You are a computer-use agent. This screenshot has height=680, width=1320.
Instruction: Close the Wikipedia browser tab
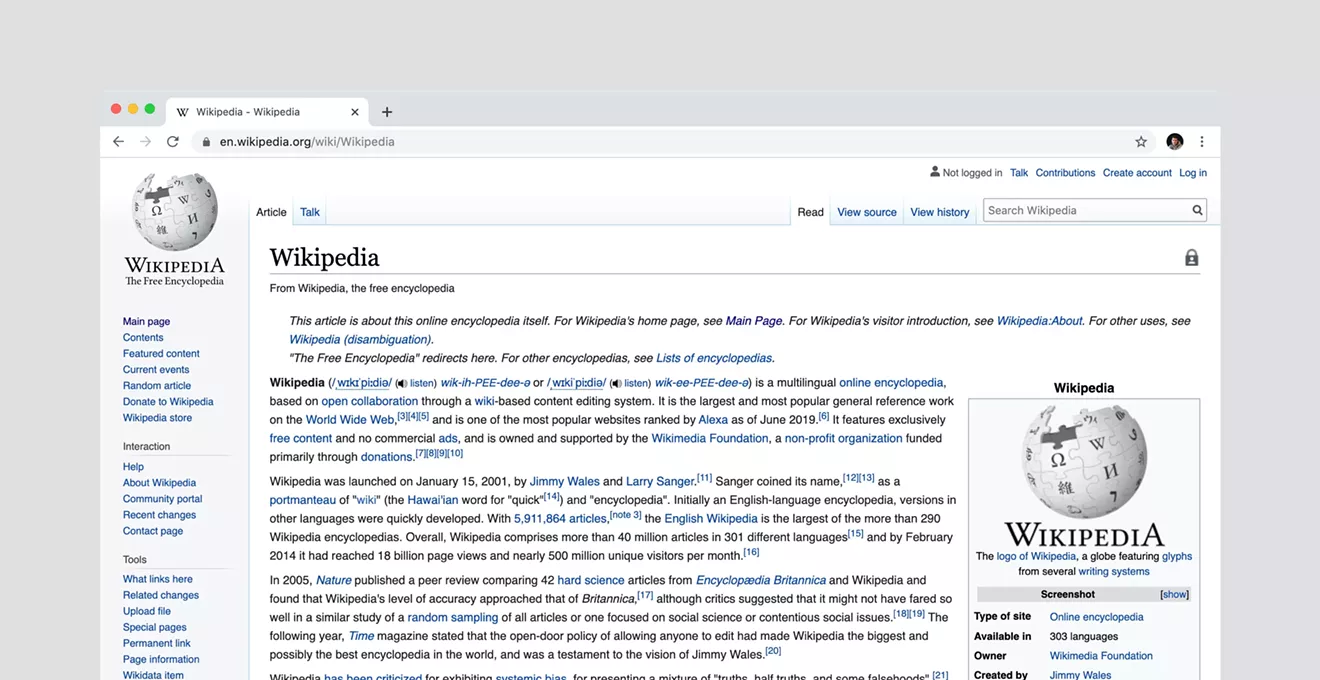point(355,112)
